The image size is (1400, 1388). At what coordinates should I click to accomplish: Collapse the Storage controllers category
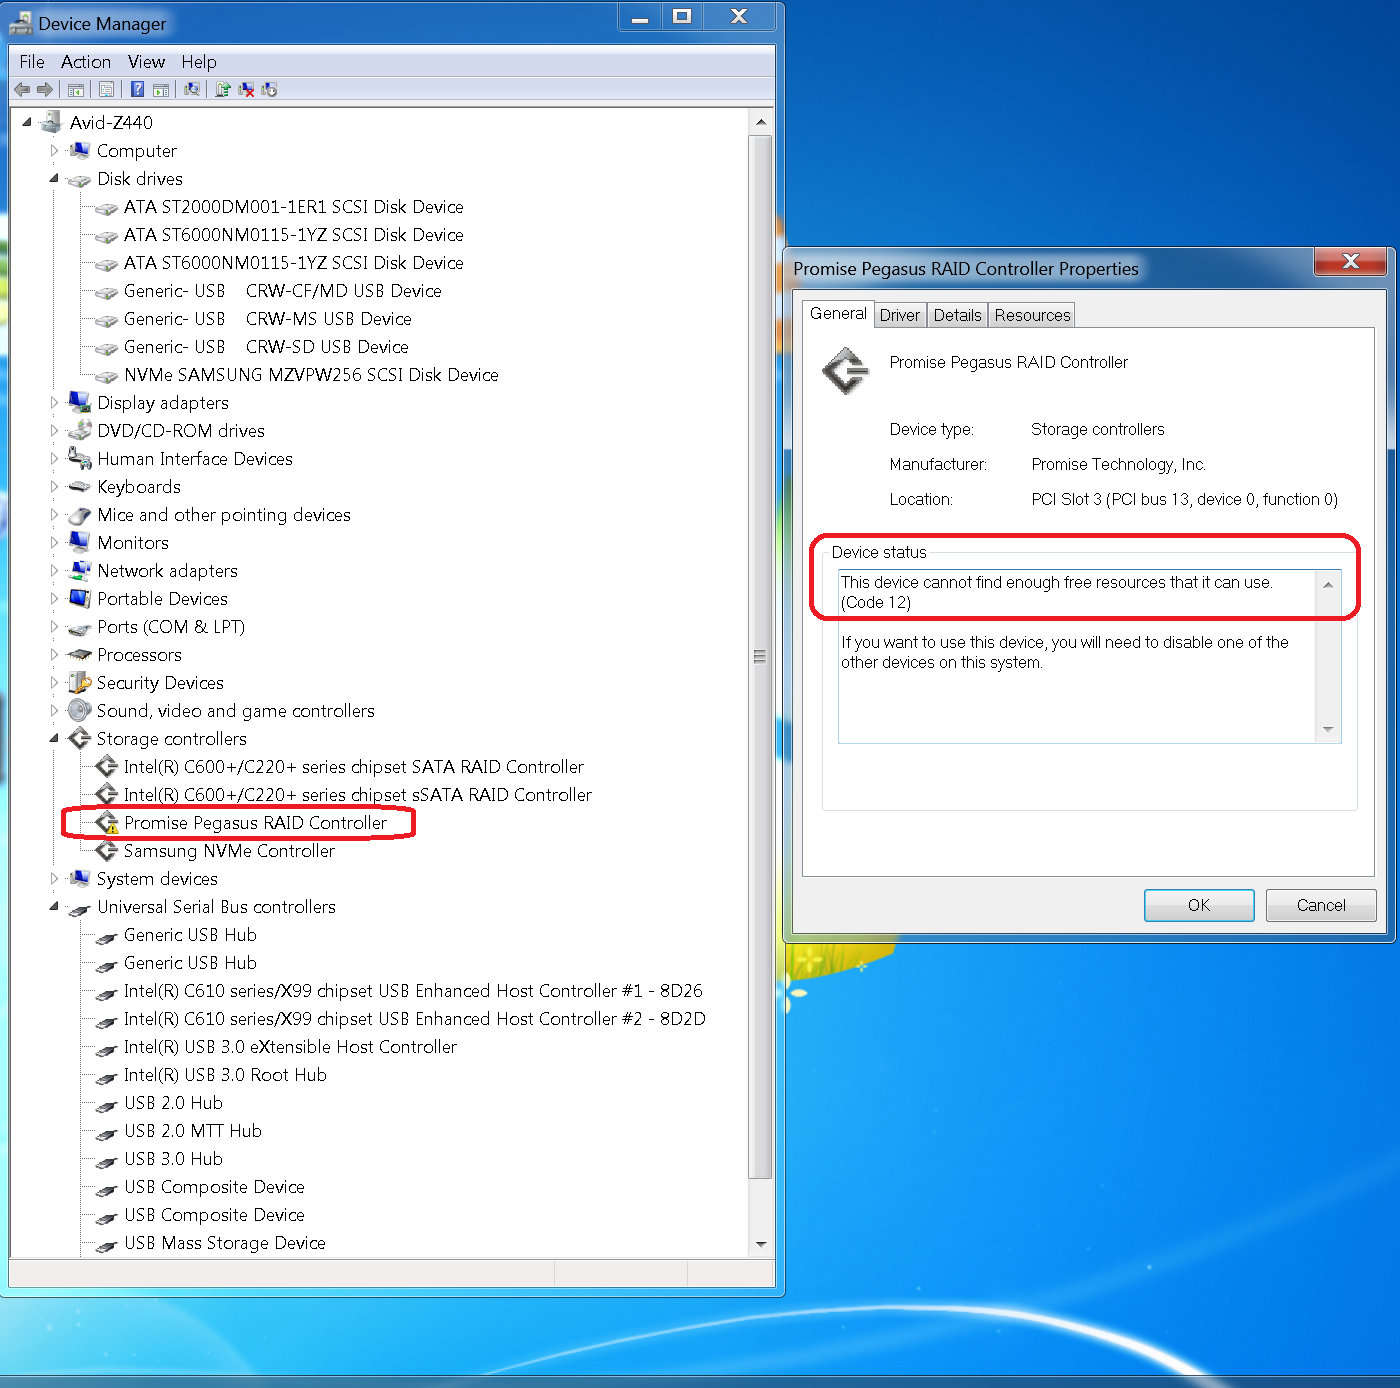pos(54,739)
